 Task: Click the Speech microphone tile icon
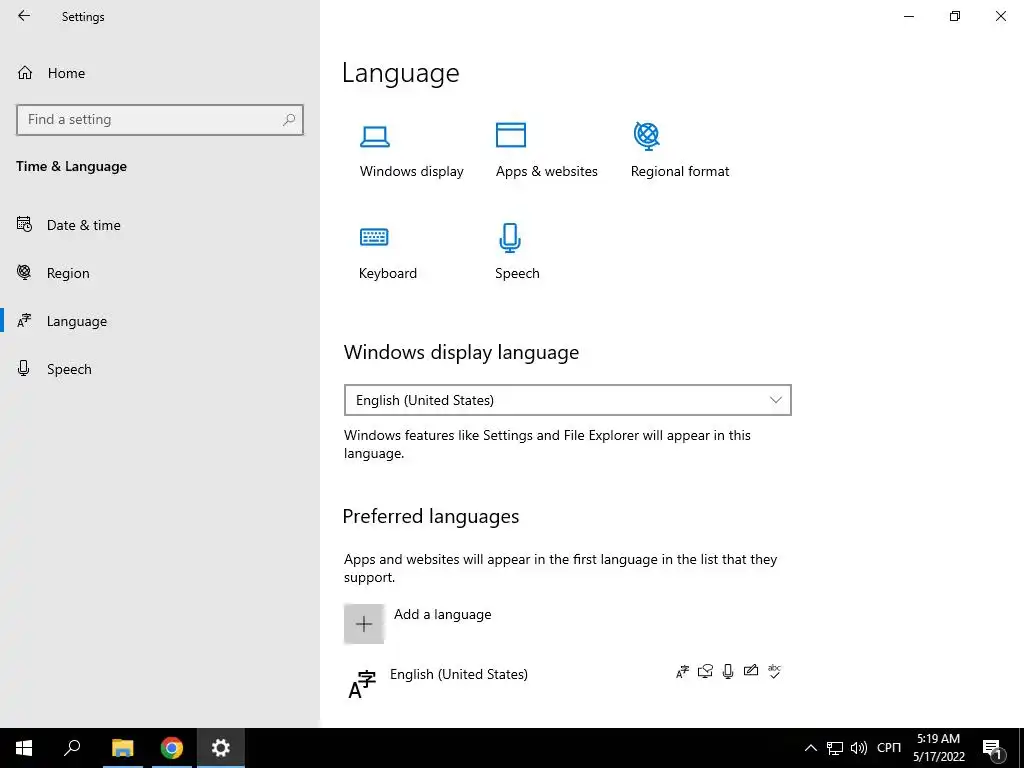[x=510, y=238]
